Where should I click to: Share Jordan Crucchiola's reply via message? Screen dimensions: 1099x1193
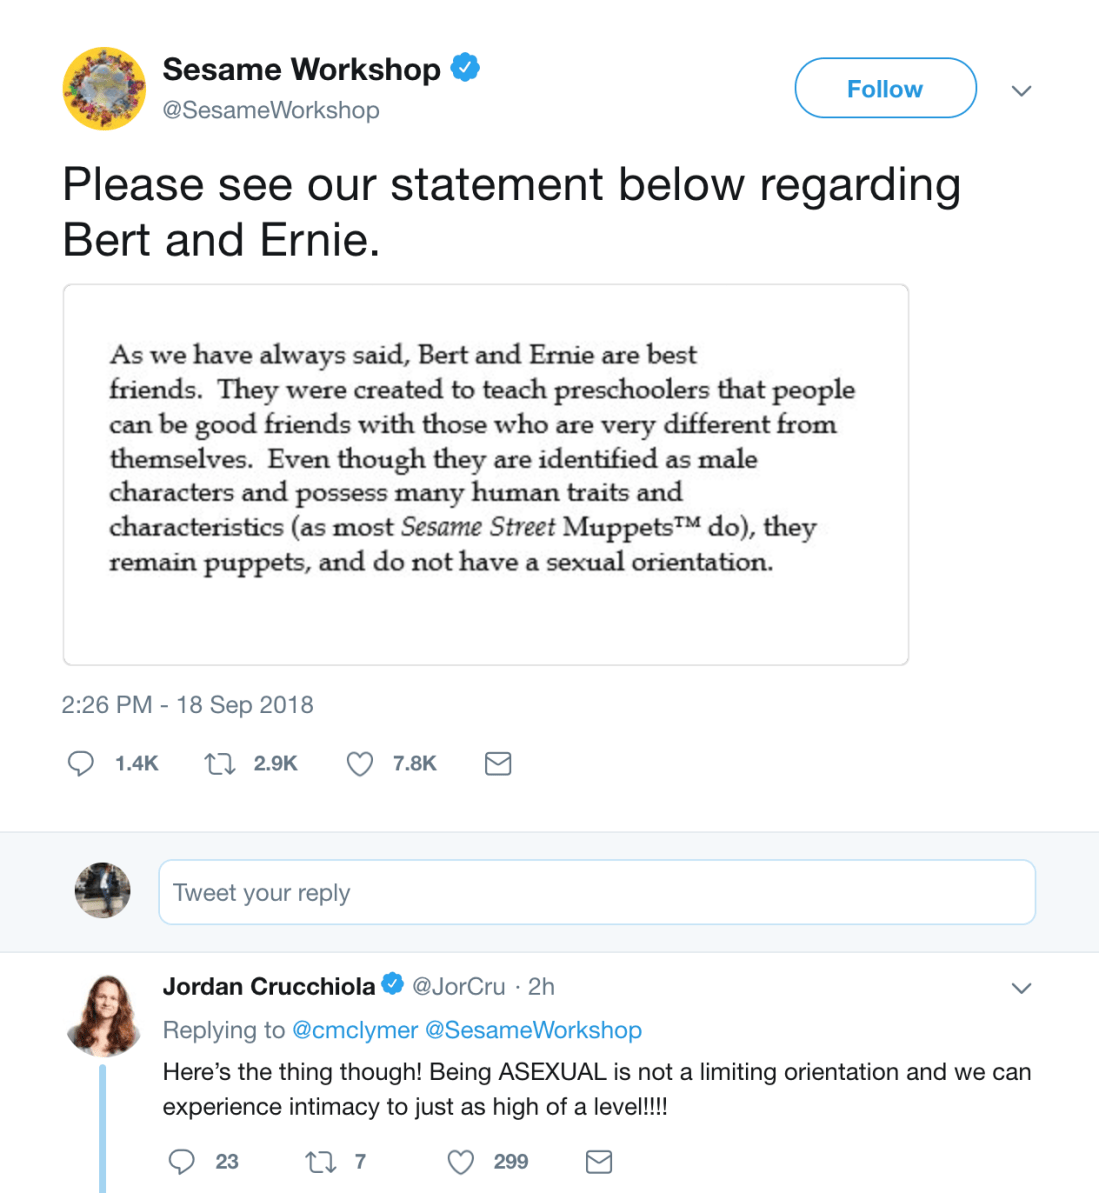click(599, 1161)
